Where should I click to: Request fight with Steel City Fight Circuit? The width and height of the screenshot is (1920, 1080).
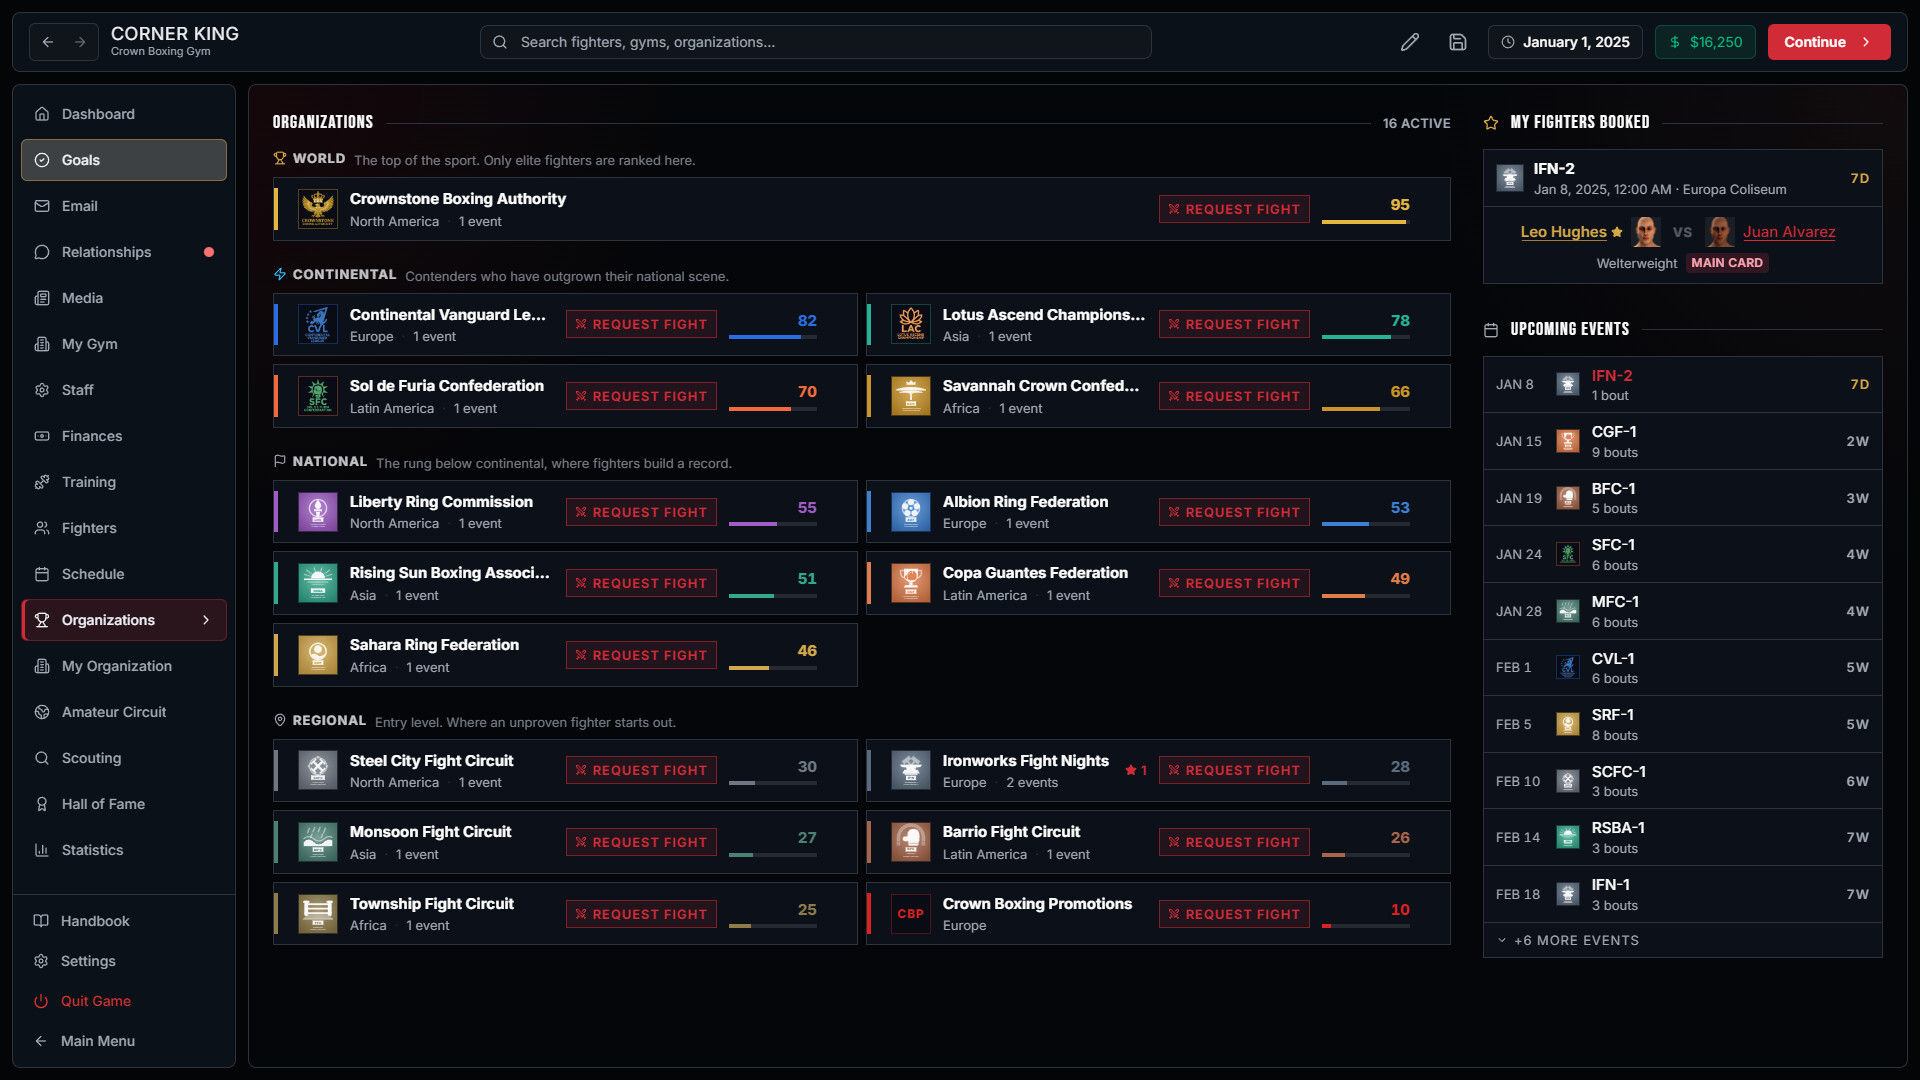641,770
